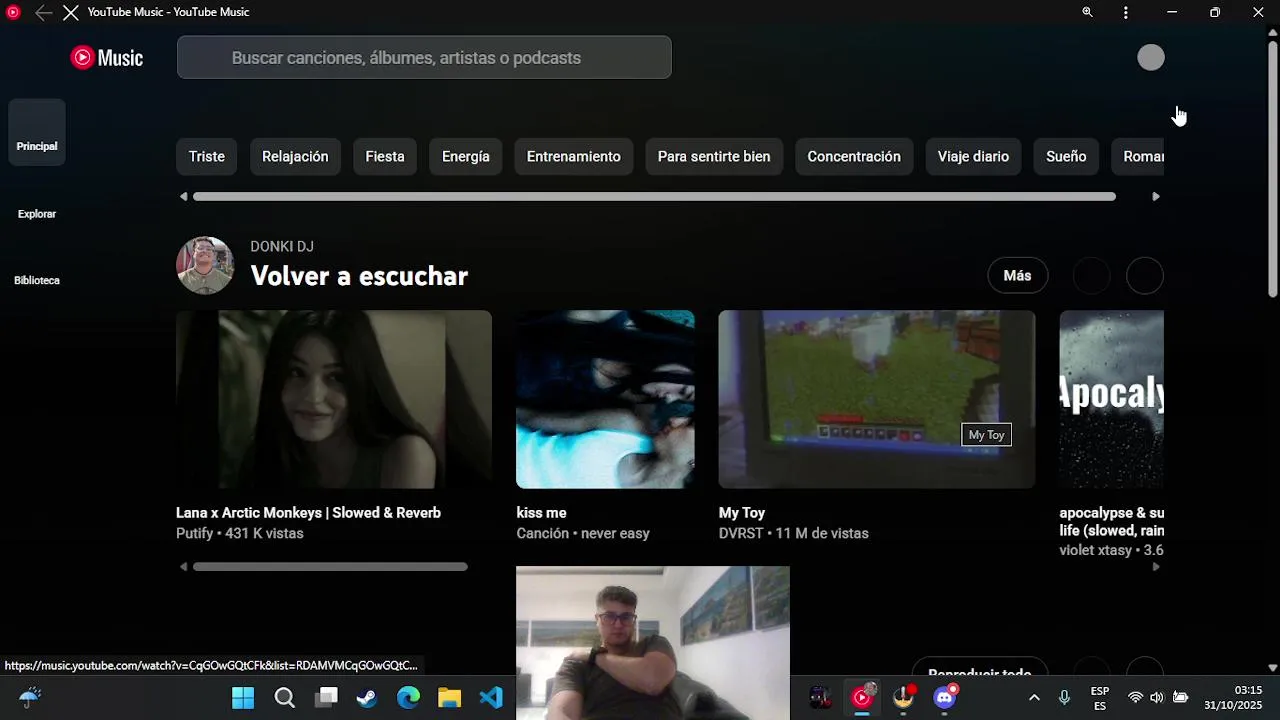Viewport: 1280px width, 720px height.
Task: Click left arrow of chips scrollbar
Action: (183, 197)
